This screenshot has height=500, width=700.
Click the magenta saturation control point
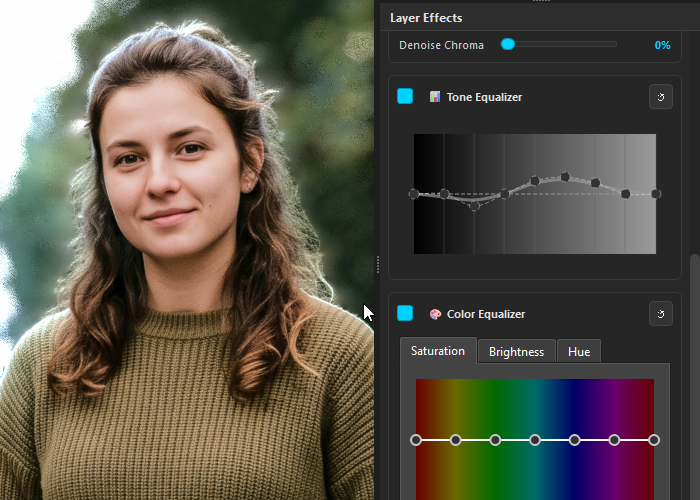click(614, 440)
